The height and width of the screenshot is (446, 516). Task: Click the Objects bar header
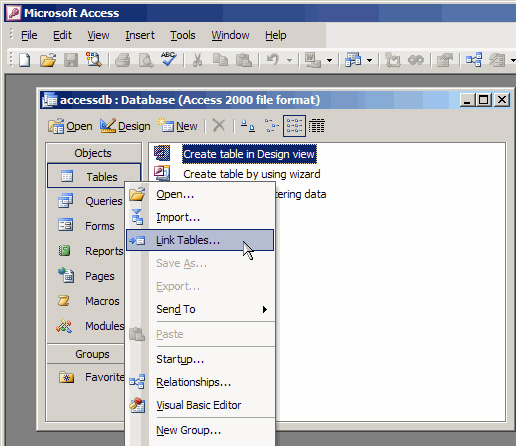(x=93, y=153)
